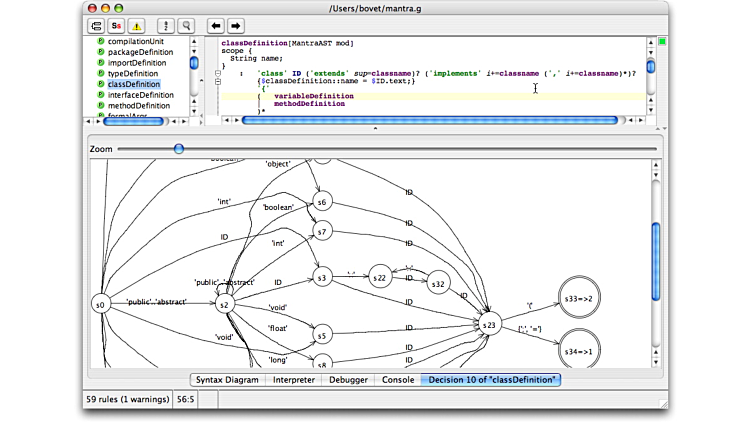Image resolution: width=752 pixels, height=423 pixels.
Task: Open the Debugger tab
Action: (x=349, y=380)
